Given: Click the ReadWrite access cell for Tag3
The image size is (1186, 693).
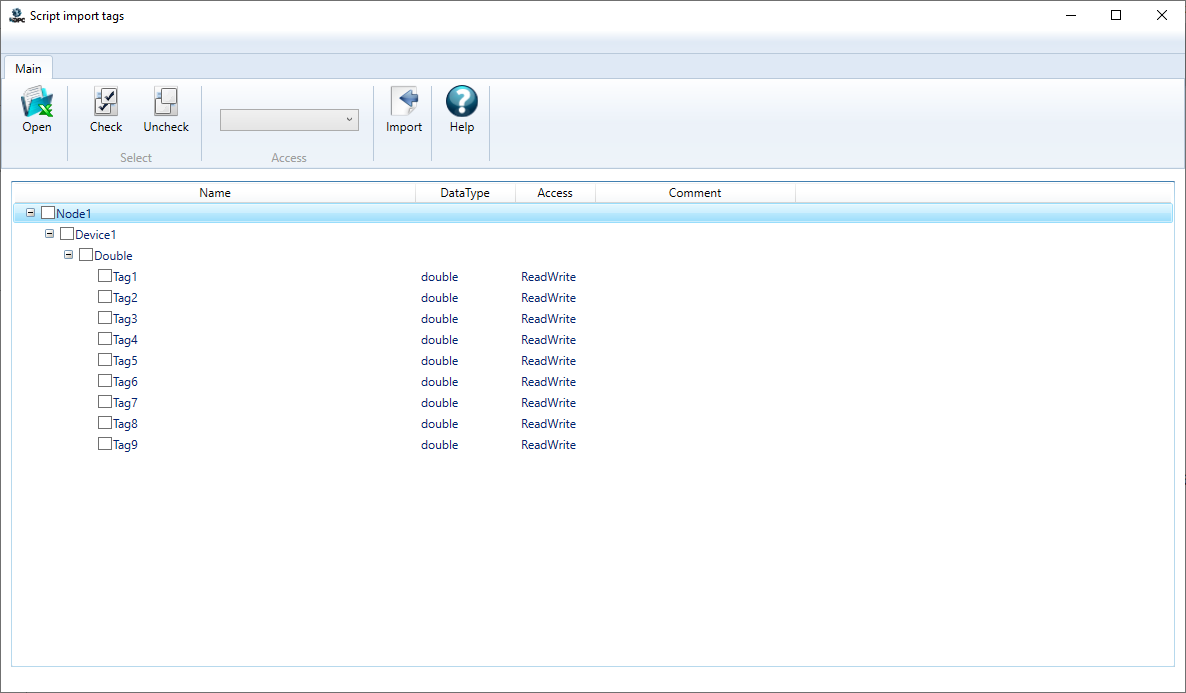Looking at the screenshot, I should [548, 319].
